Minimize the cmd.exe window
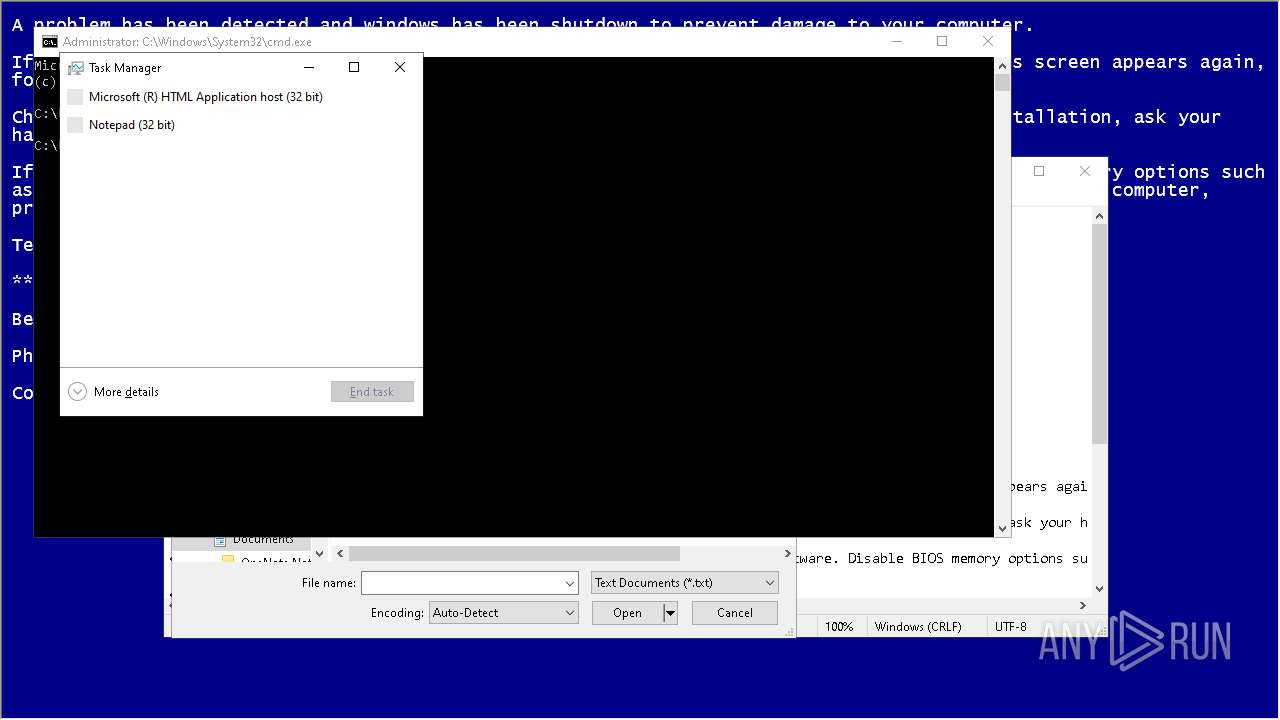Screen dimensions: 1280x720 click(897, 41)
